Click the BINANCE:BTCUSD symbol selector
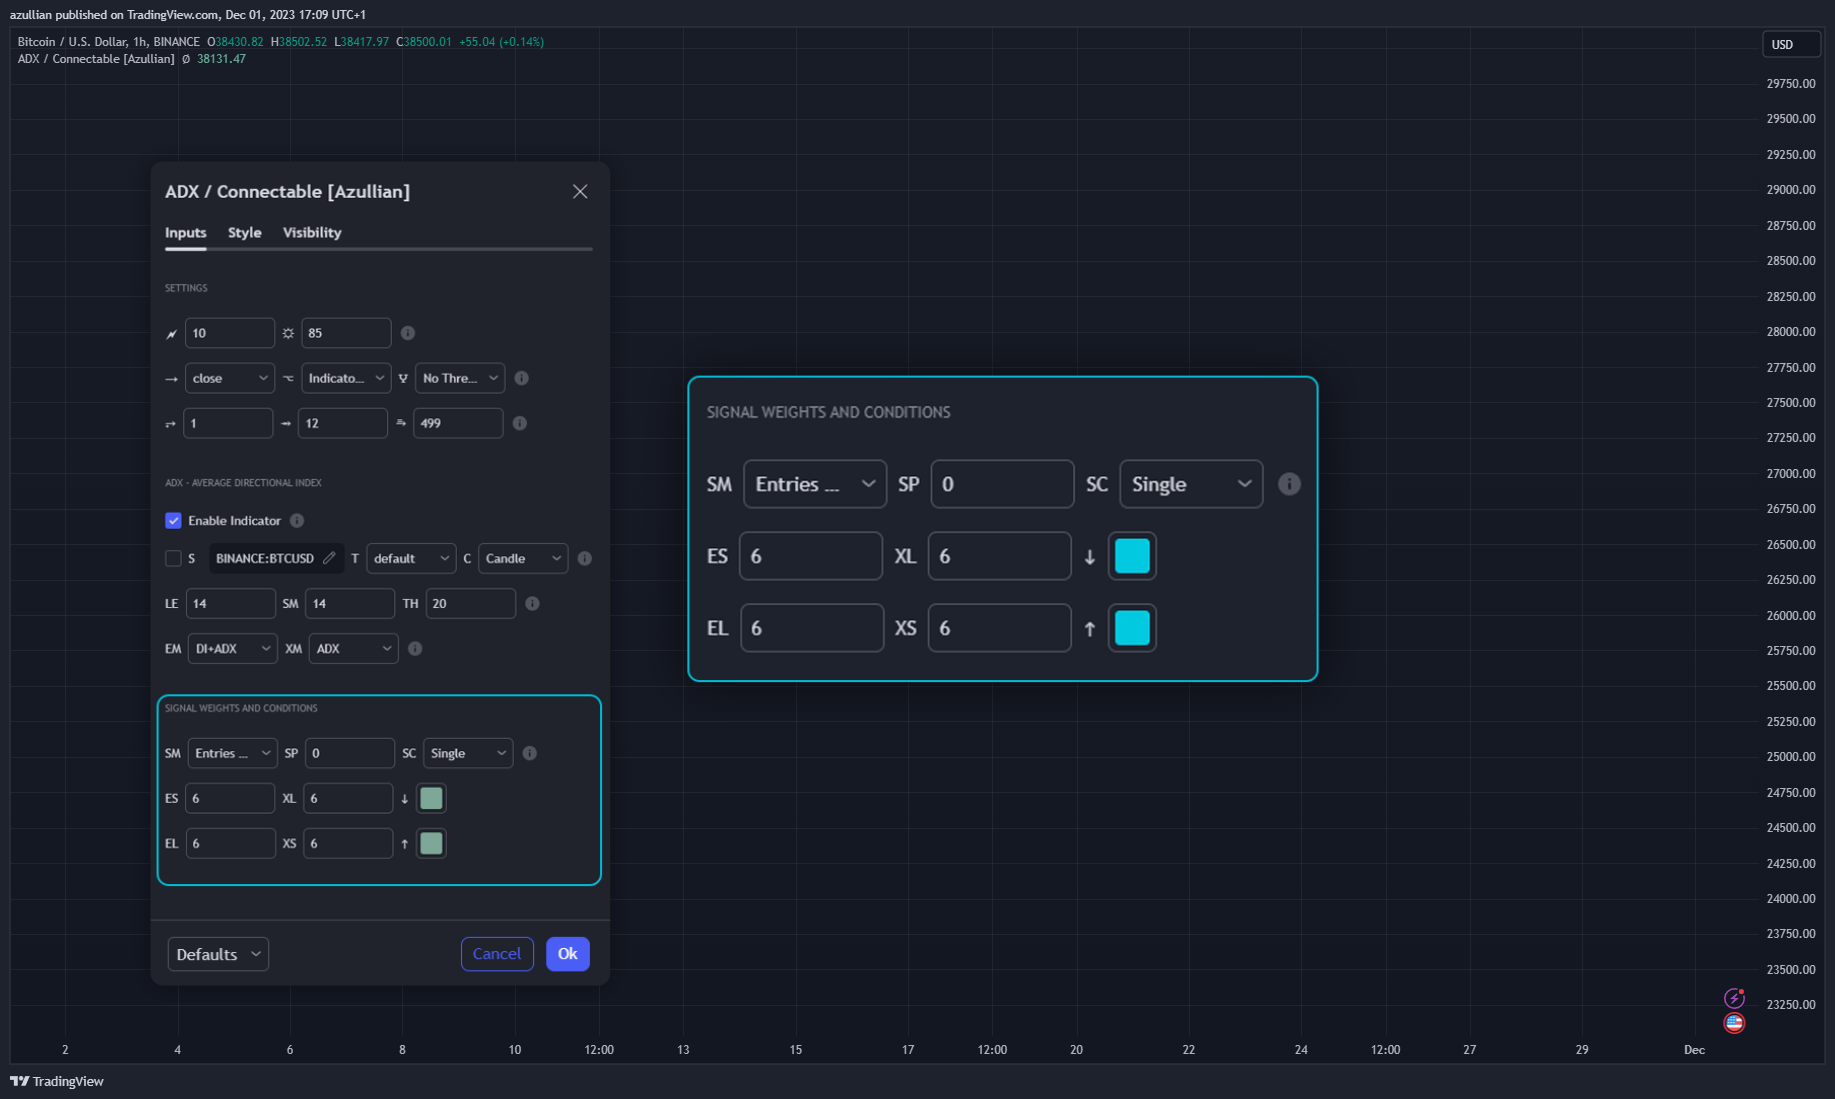 click(276, 558)
